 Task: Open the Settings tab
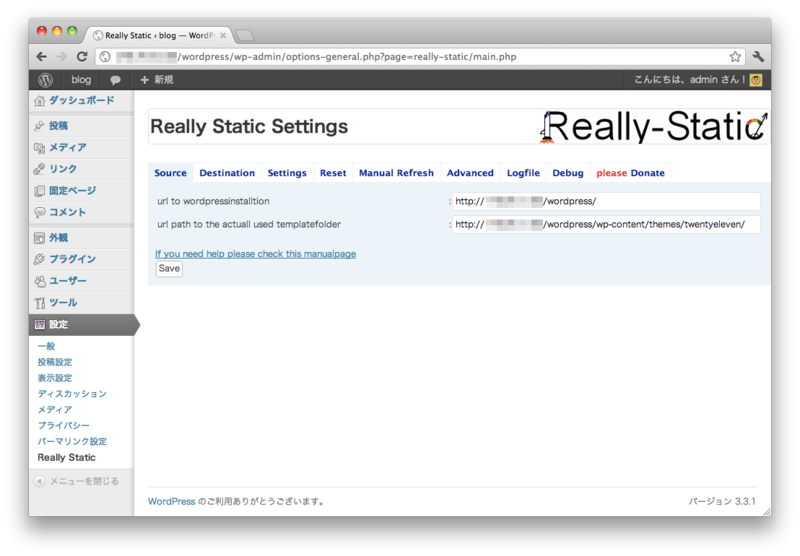click(x=287, y=173)
